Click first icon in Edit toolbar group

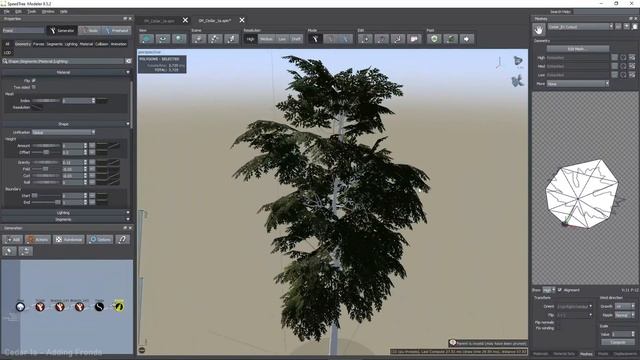coord(365,39)
